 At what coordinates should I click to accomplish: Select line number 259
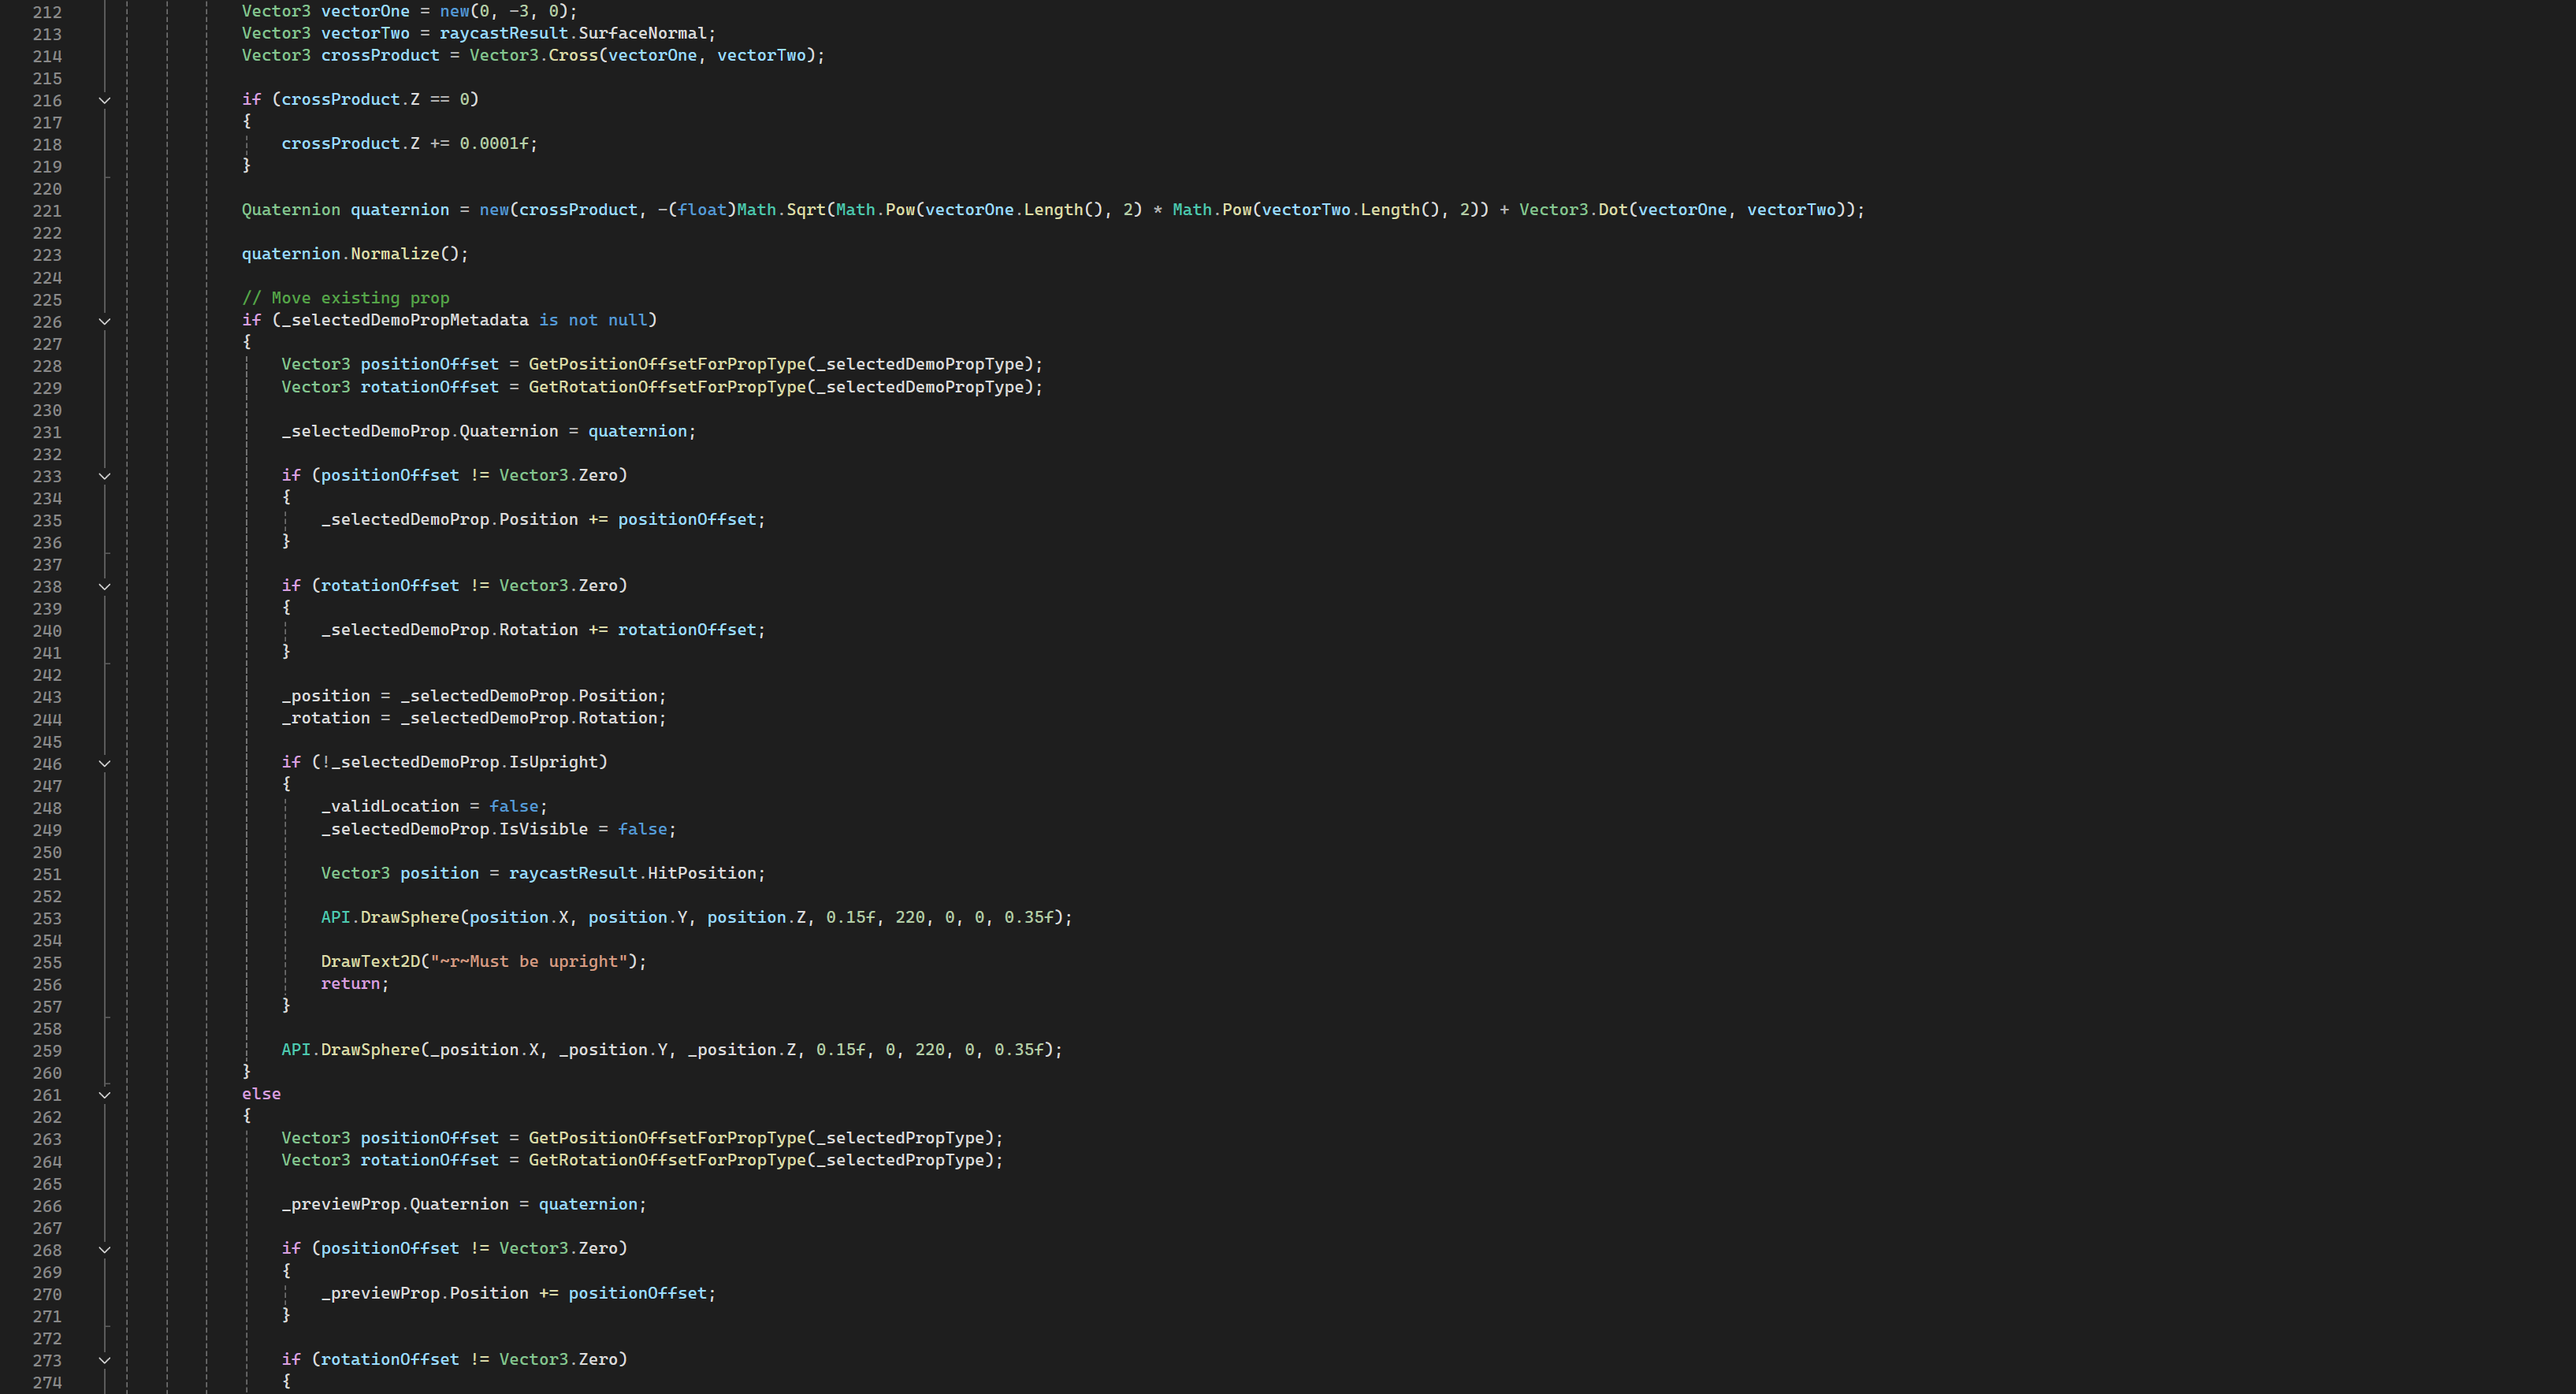pos(46,1051)
